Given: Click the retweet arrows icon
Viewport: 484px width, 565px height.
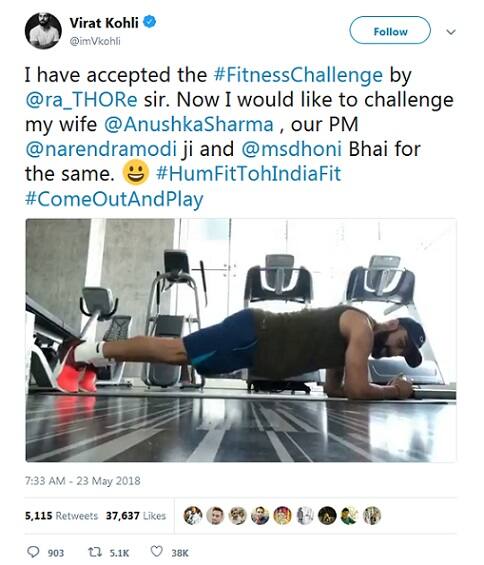Looking at the screenshot, I should 95,552.
